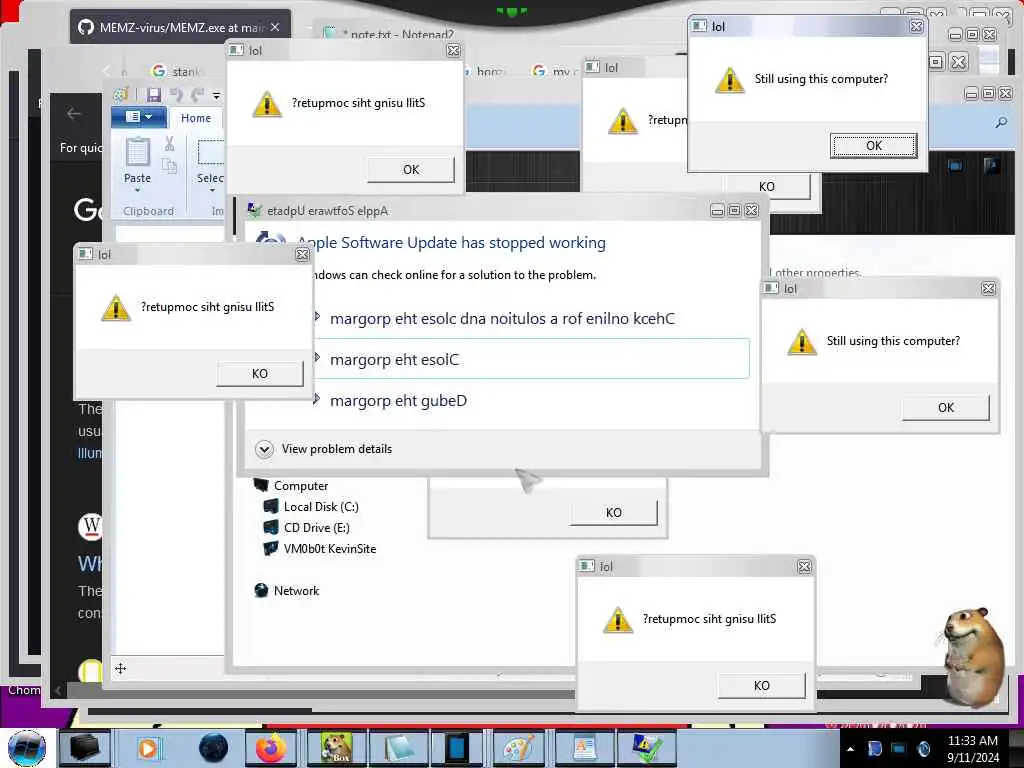
Task: Click the Notepad icon on the taskbar
Action: click(x=399, y=748)
